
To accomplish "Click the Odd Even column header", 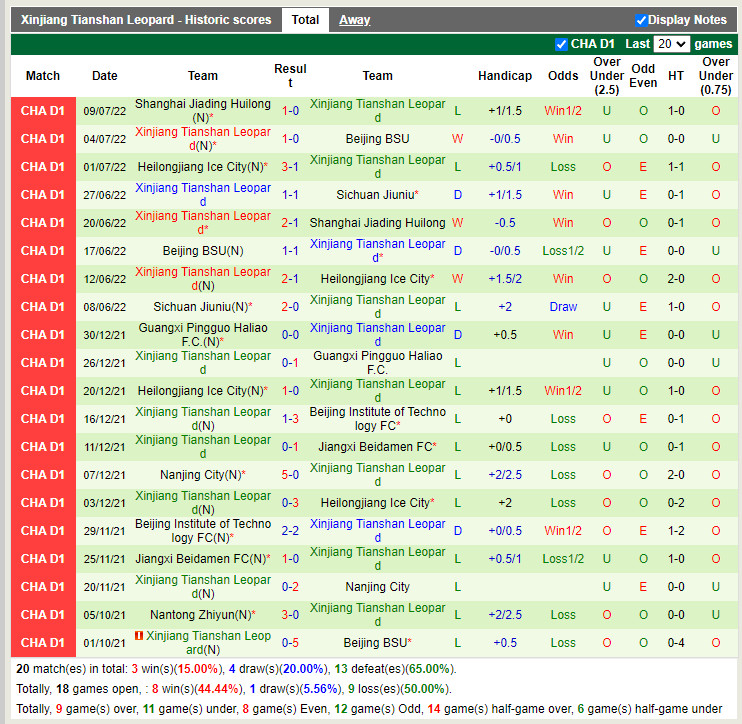I will coord(643,76).
